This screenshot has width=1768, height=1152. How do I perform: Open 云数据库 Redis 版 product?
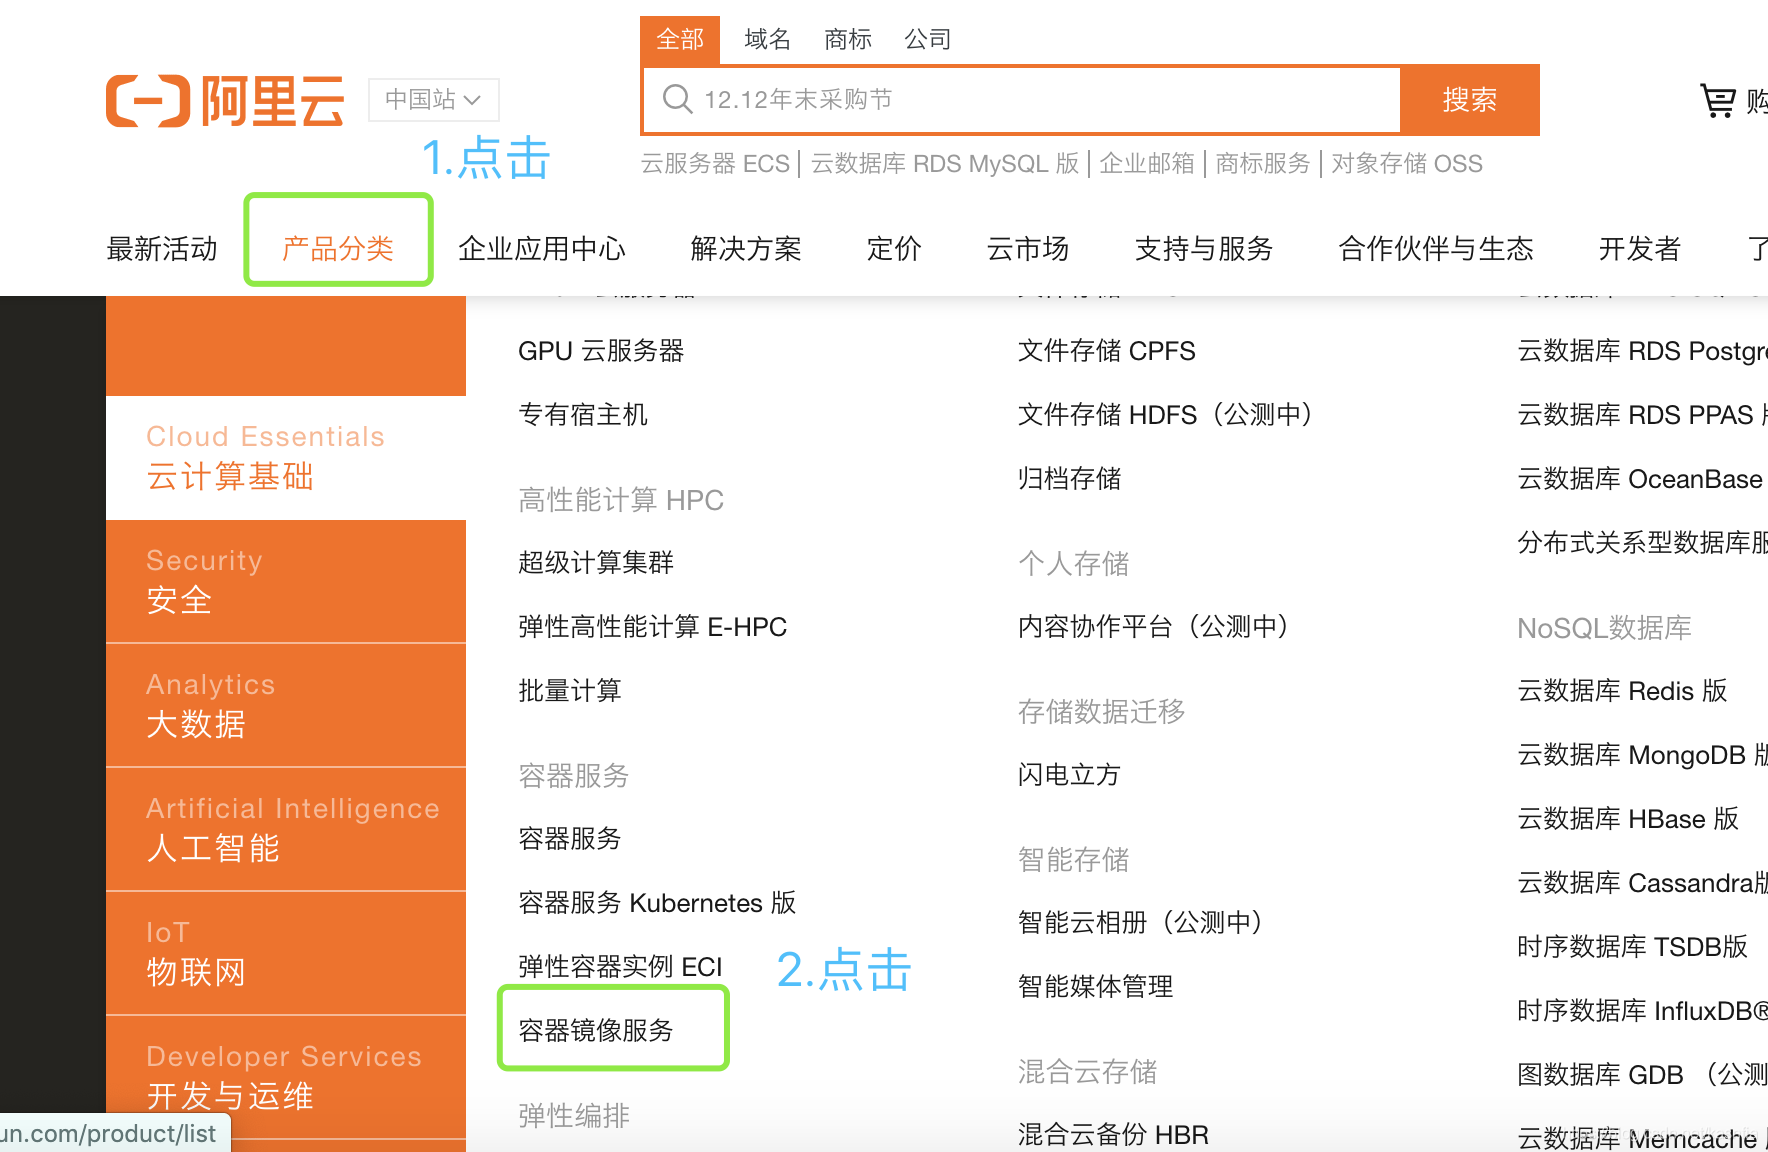[1623, 691]
